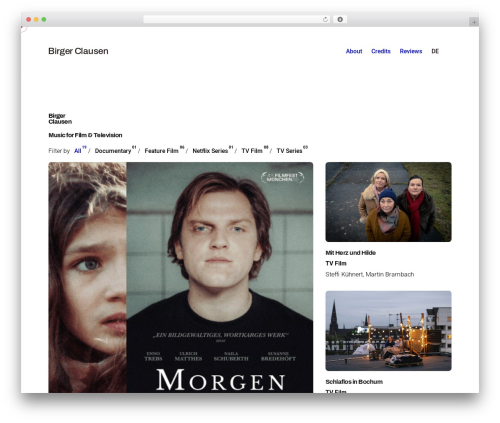
Task: Open the Mit Herz und Hilde thumbnail
Action: tap(388, 202)
